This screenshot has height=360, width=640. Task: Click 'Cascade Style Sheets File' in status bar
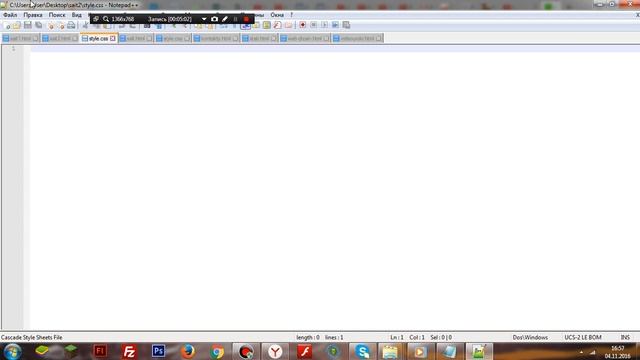[x=32, y=338]
